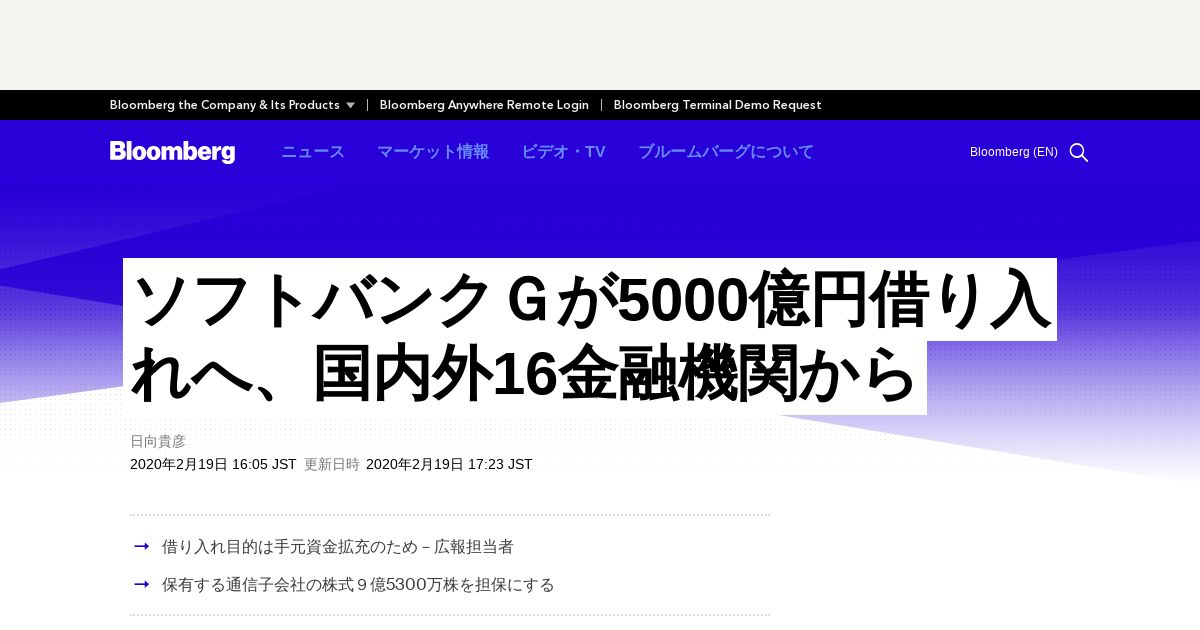Open the Bloomberg logo homepage link
This screenshot has height=630, width=1200.
tap(172, 152)
